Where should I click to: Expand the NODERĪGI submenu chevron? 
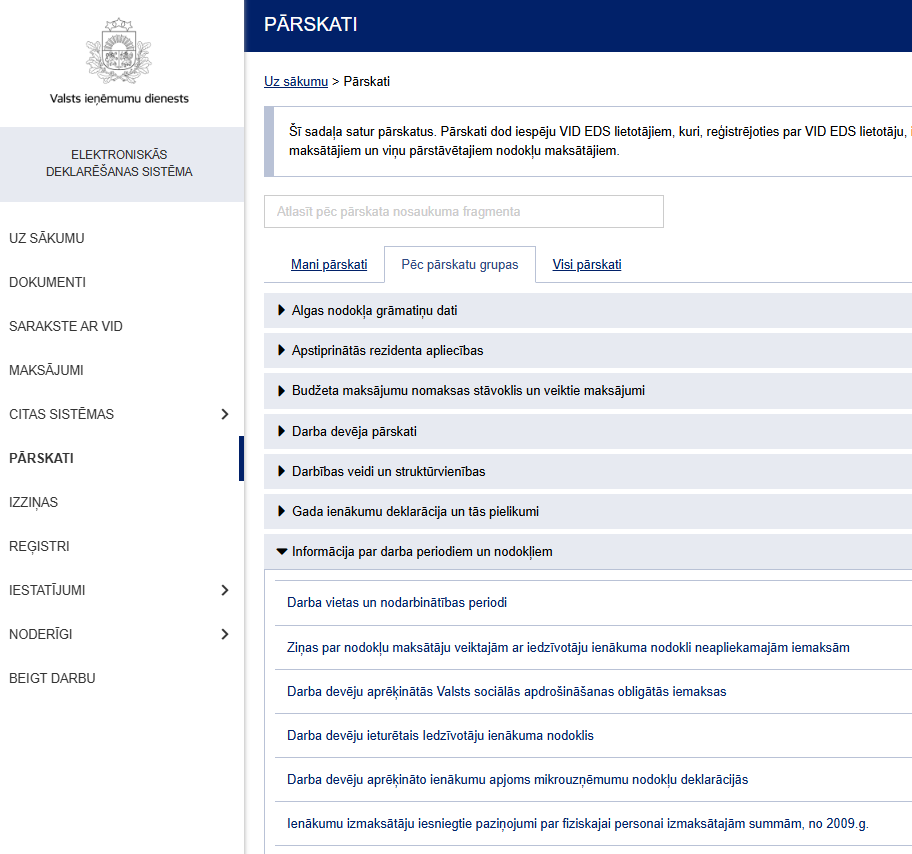click(225, 634)
